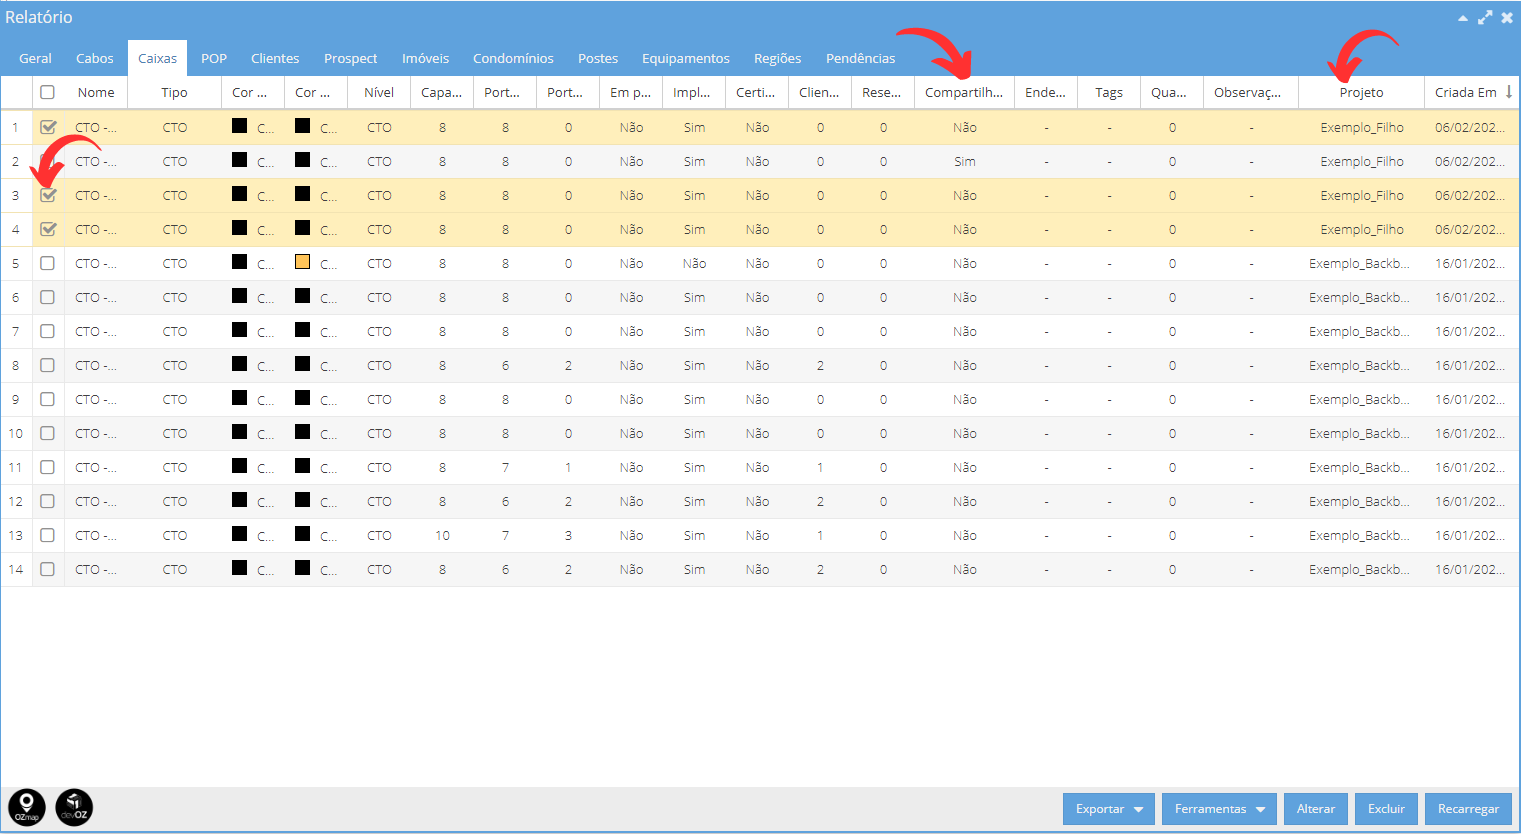Click the Tipo column header
The image size is (1521, 834).
point(174,92)
